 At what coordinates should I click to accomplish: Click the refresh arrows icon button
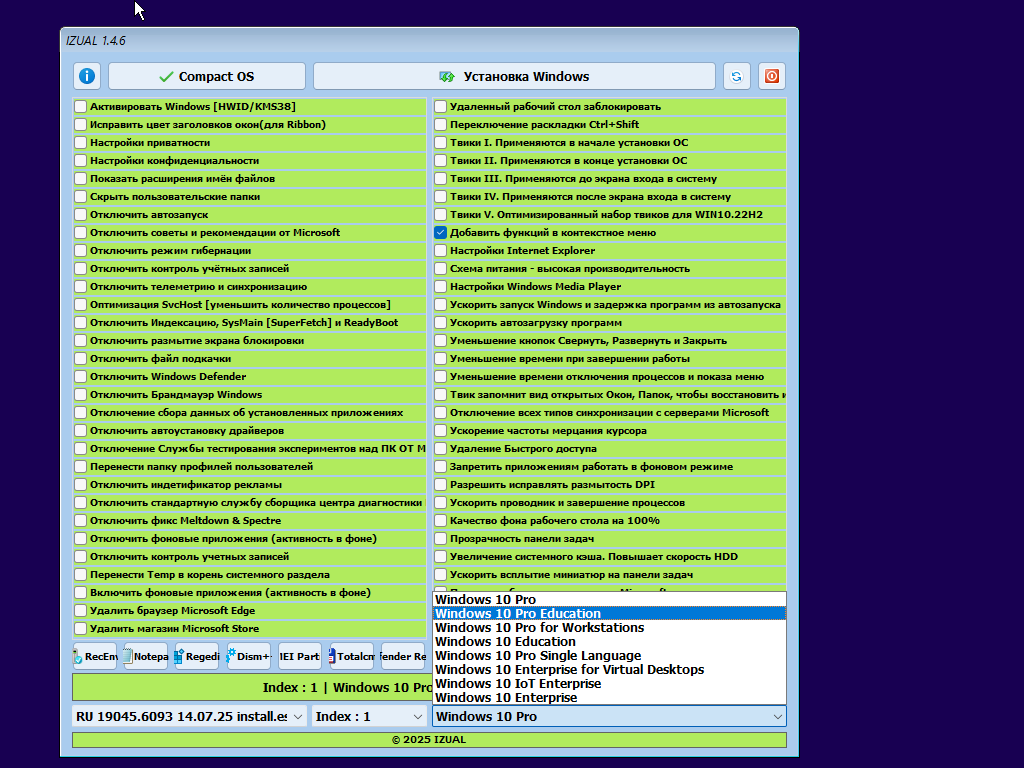[x=737, y=76]
